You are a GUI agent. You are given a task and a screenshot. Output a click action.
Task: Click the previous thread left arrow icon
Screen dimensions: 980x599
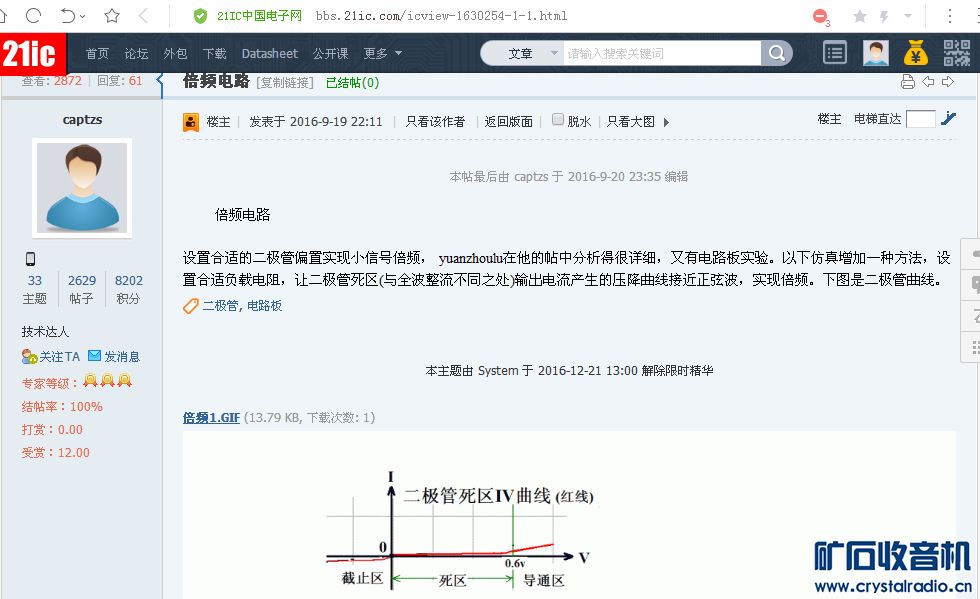click(928, 82)
